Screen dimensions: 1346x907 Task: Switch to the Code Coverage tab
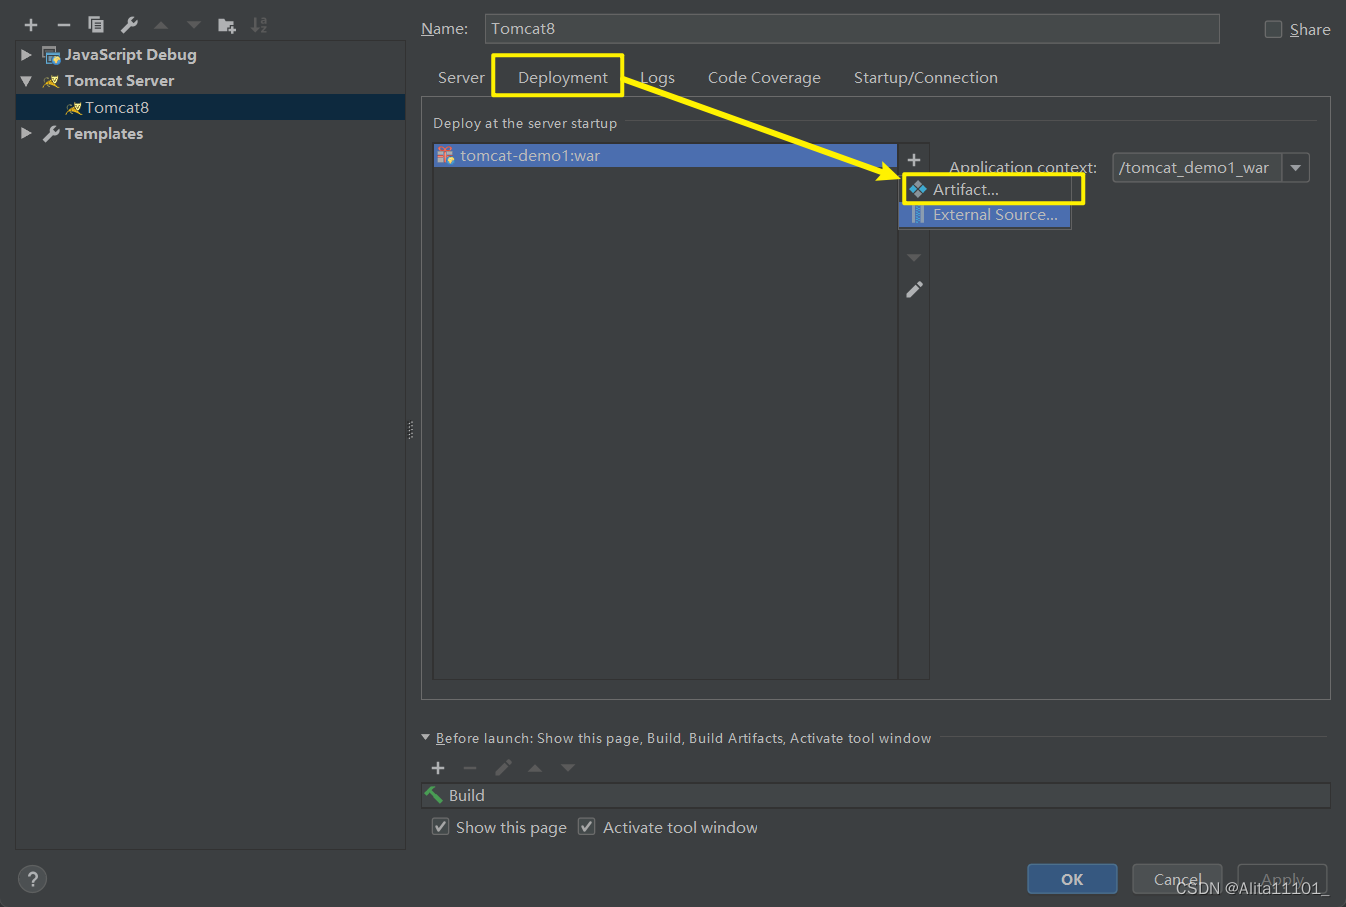click(x=764, y=77)
